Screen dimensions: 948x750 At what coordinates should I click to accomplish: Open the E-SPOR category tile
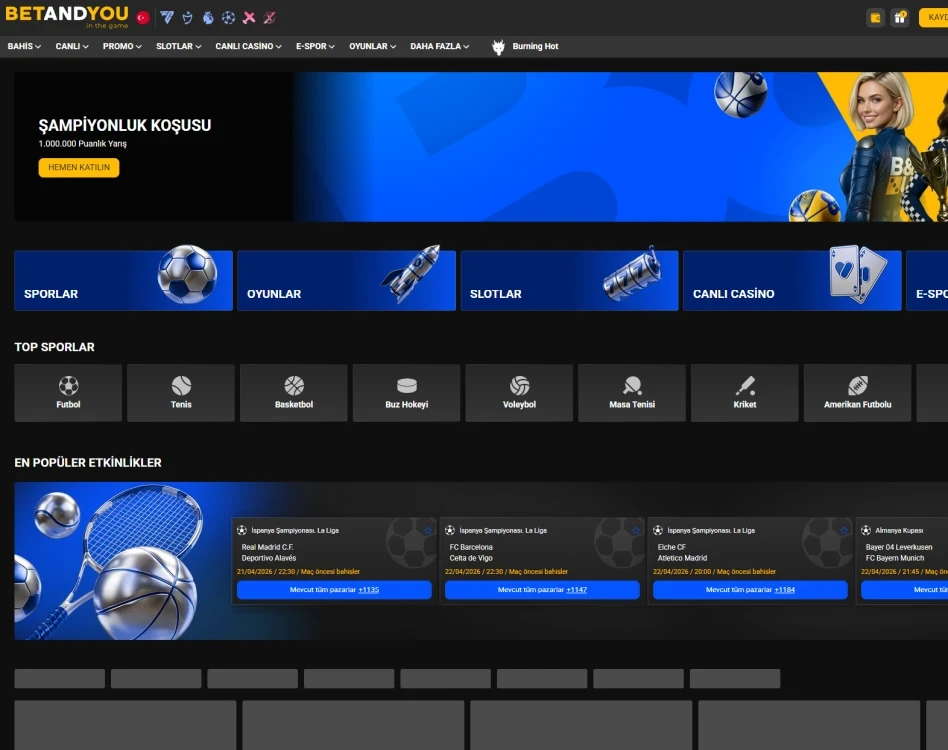927,280
